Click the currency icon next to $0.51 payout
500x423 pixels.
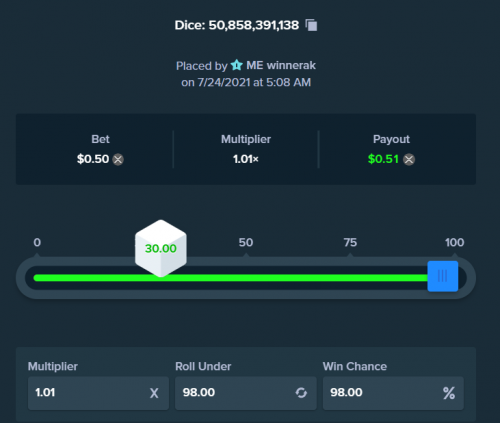tap(409, 159)
